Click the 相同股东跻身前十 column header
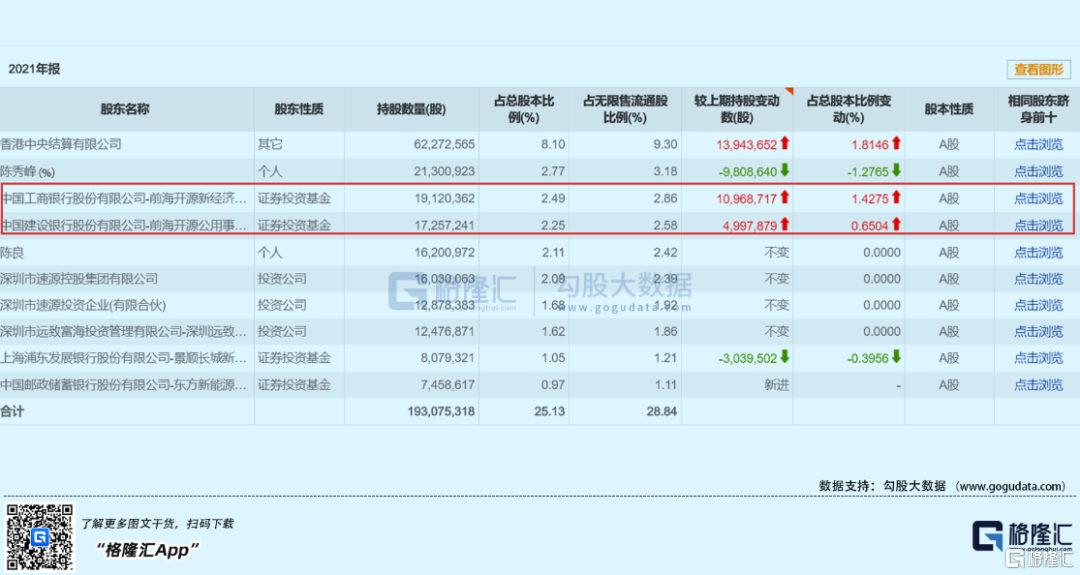Image resolution: width=1080 pixels, height=575 pixels. click(1038, 109)
